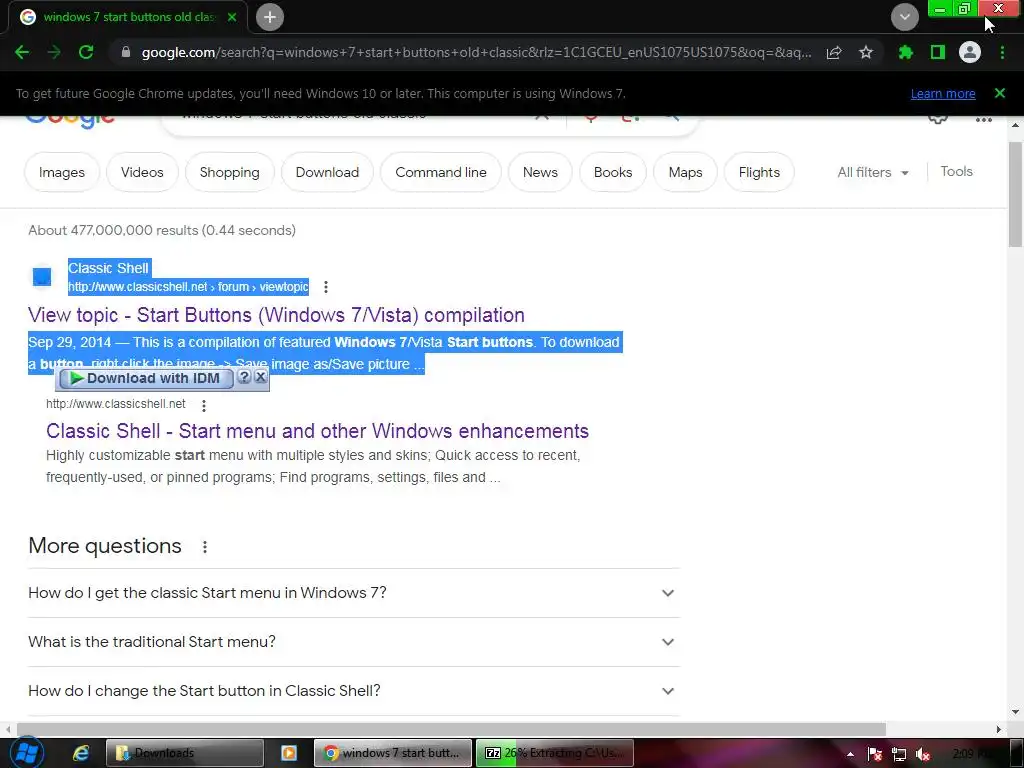
Task: Click the address bar URL
Action: click(x=476, y=52)
